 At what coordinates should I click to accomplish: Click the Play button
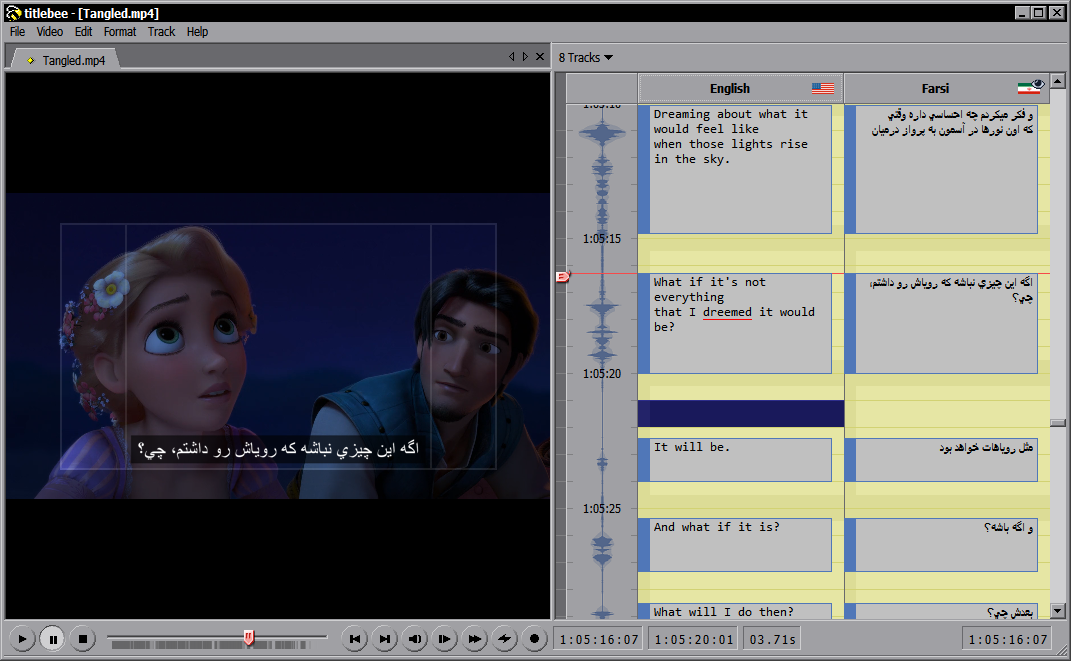pyautogui.click(x=22, y=639)
